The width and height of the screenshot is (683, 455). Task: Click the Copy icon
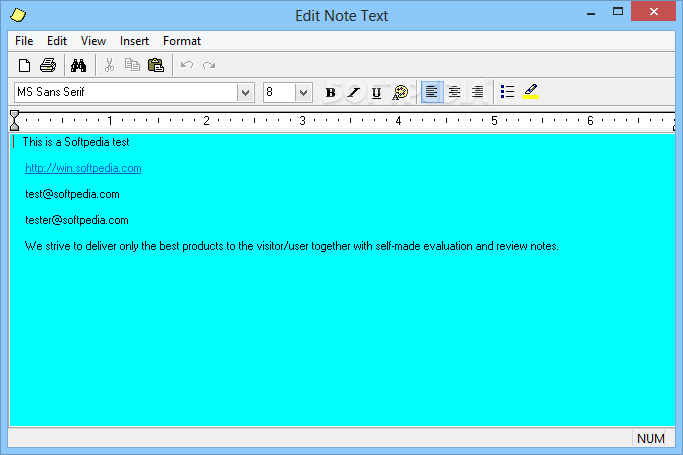(x=132, y=65)
